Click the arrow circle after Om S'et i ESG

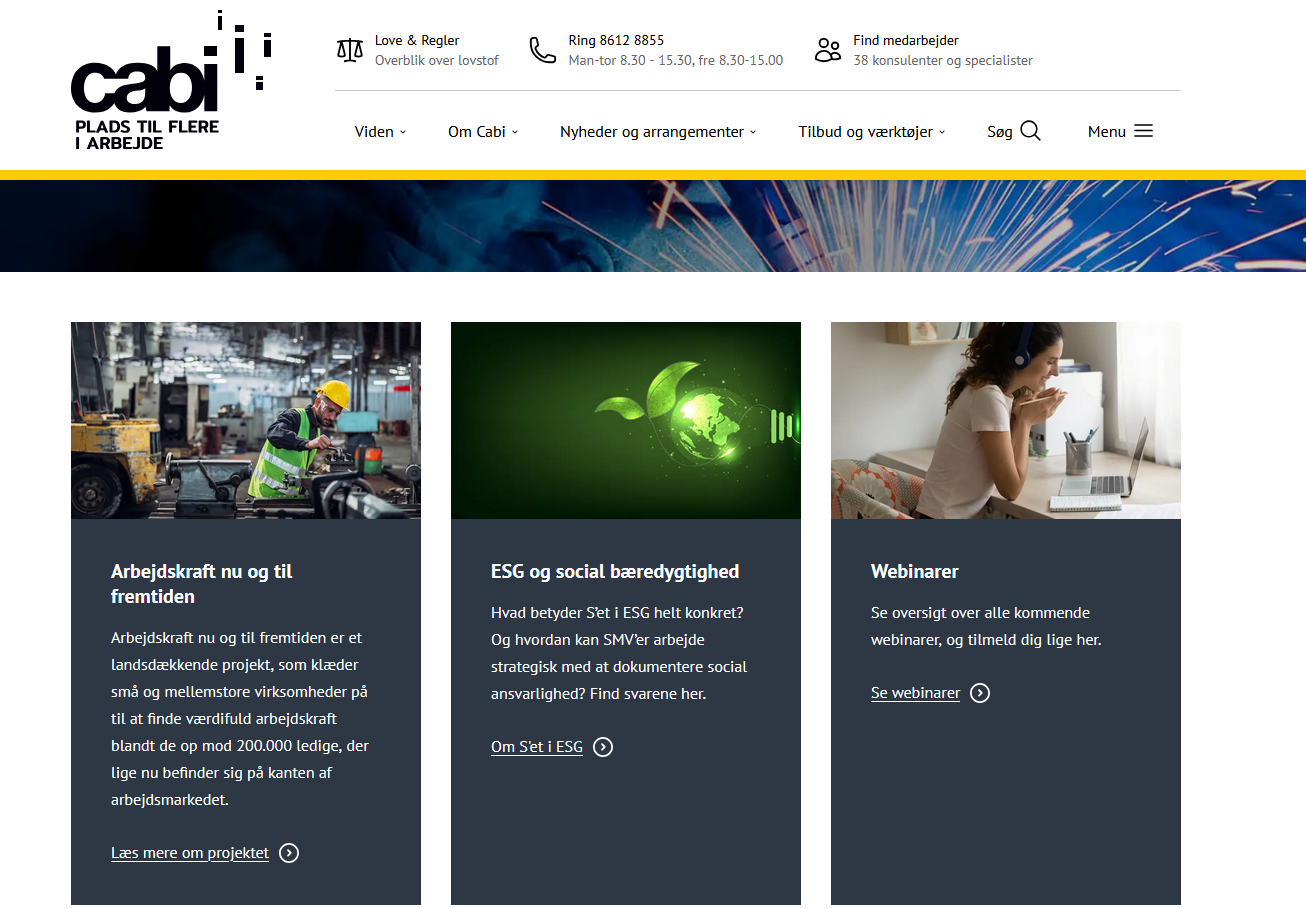click(x=603, y=747)
